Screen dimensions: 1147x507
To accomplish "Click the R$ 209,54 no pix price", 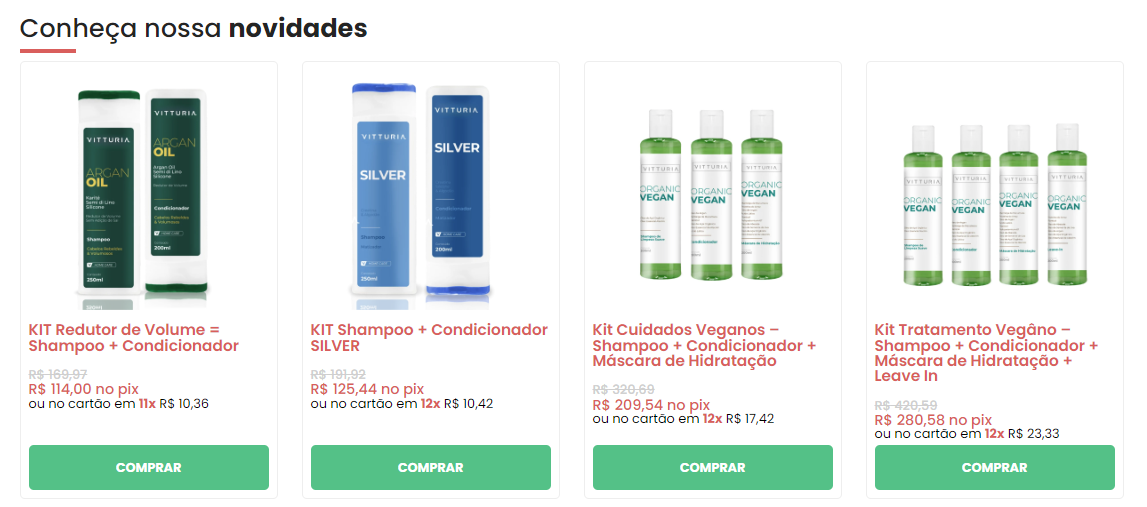I will 651,405.
